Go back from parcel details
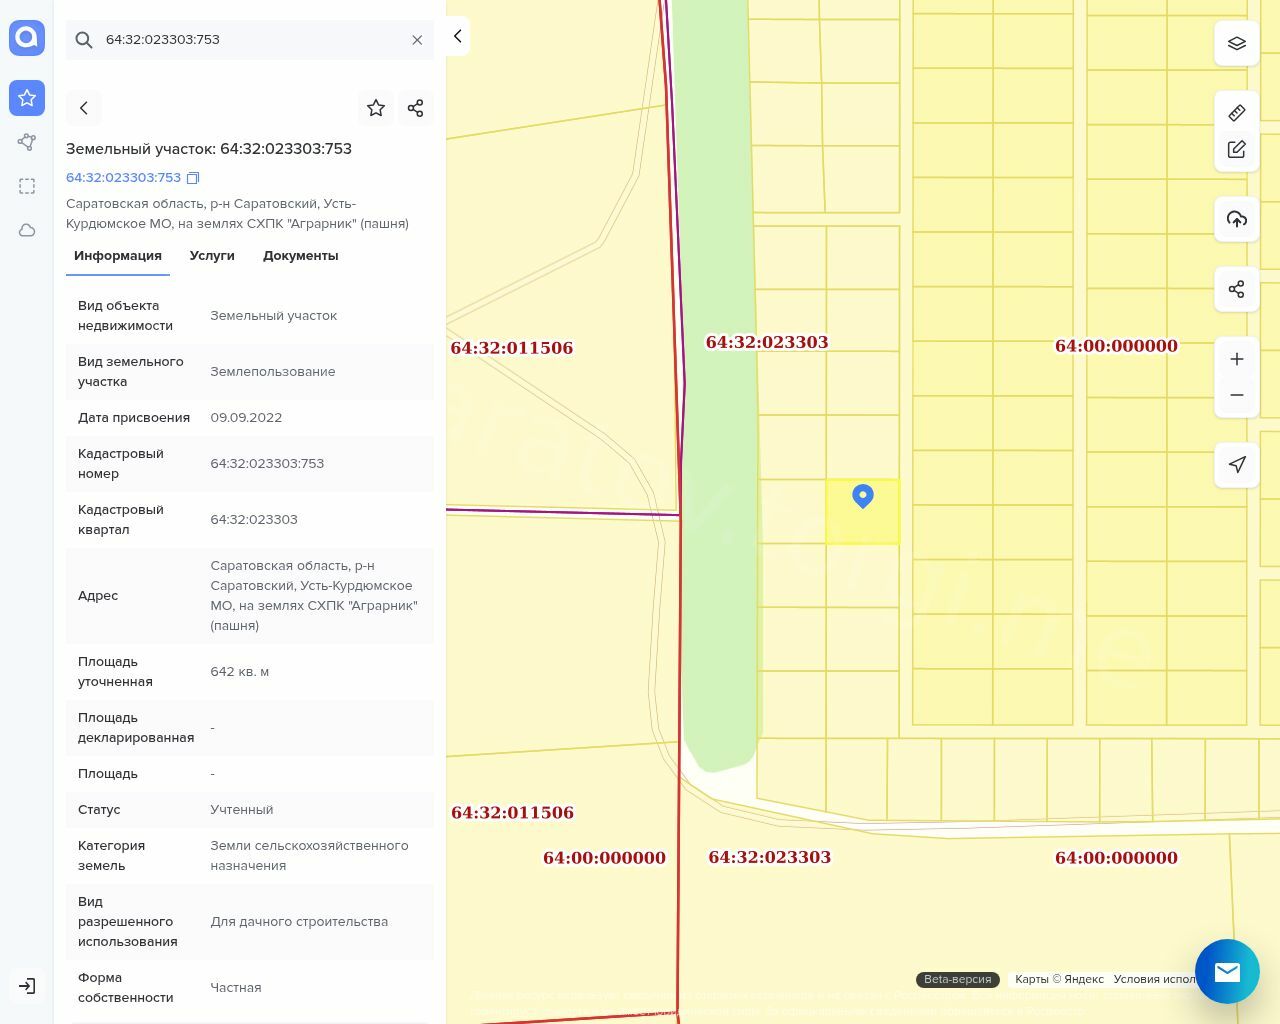Viewport: 1280px width, 1024px height. 84,108
